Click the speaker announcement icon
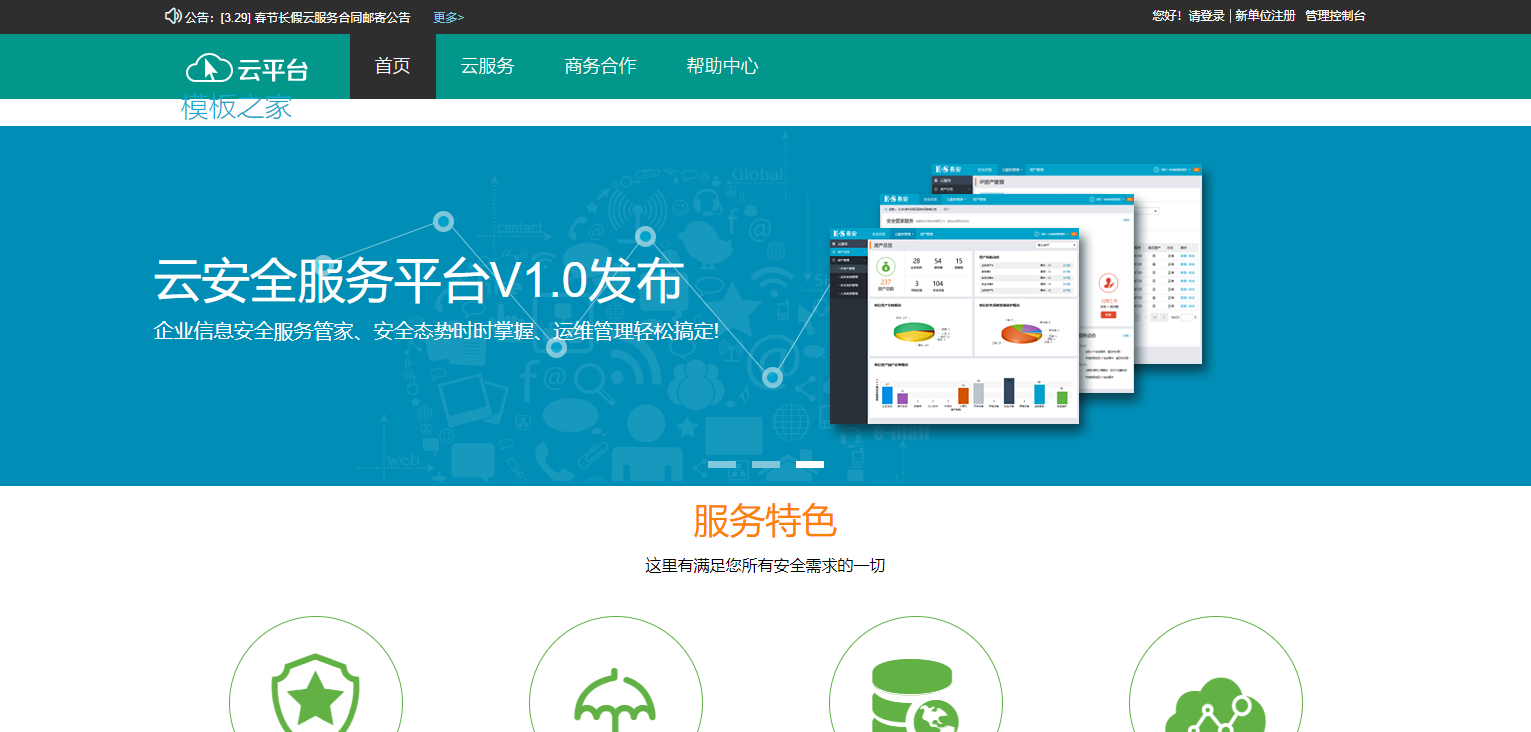 [173, 16]
